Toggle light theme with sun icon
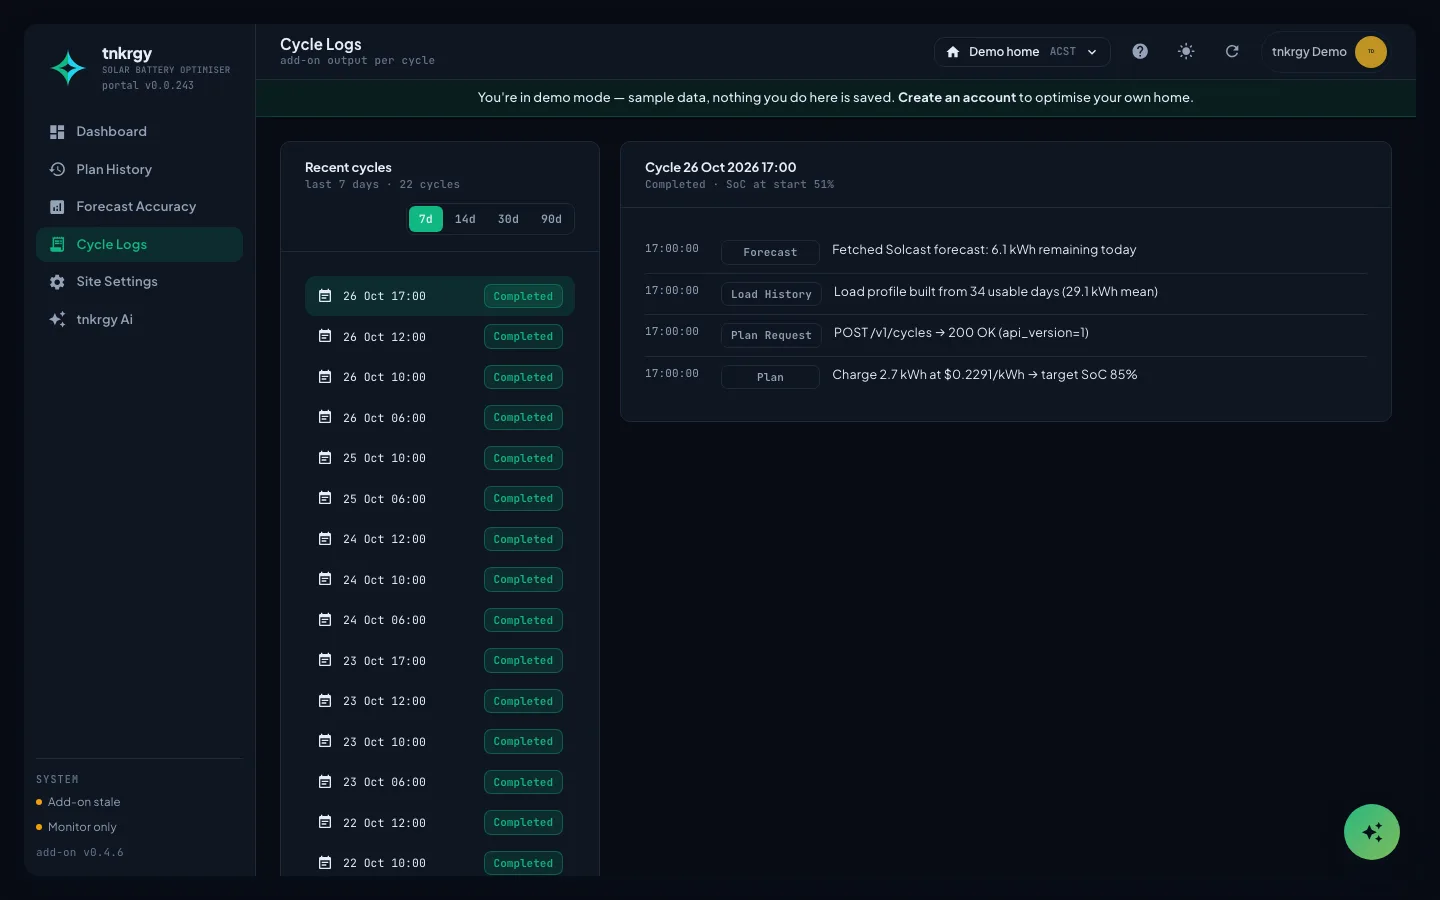This screenshot has height=900, width=1440. click(x=1186, y=51)
